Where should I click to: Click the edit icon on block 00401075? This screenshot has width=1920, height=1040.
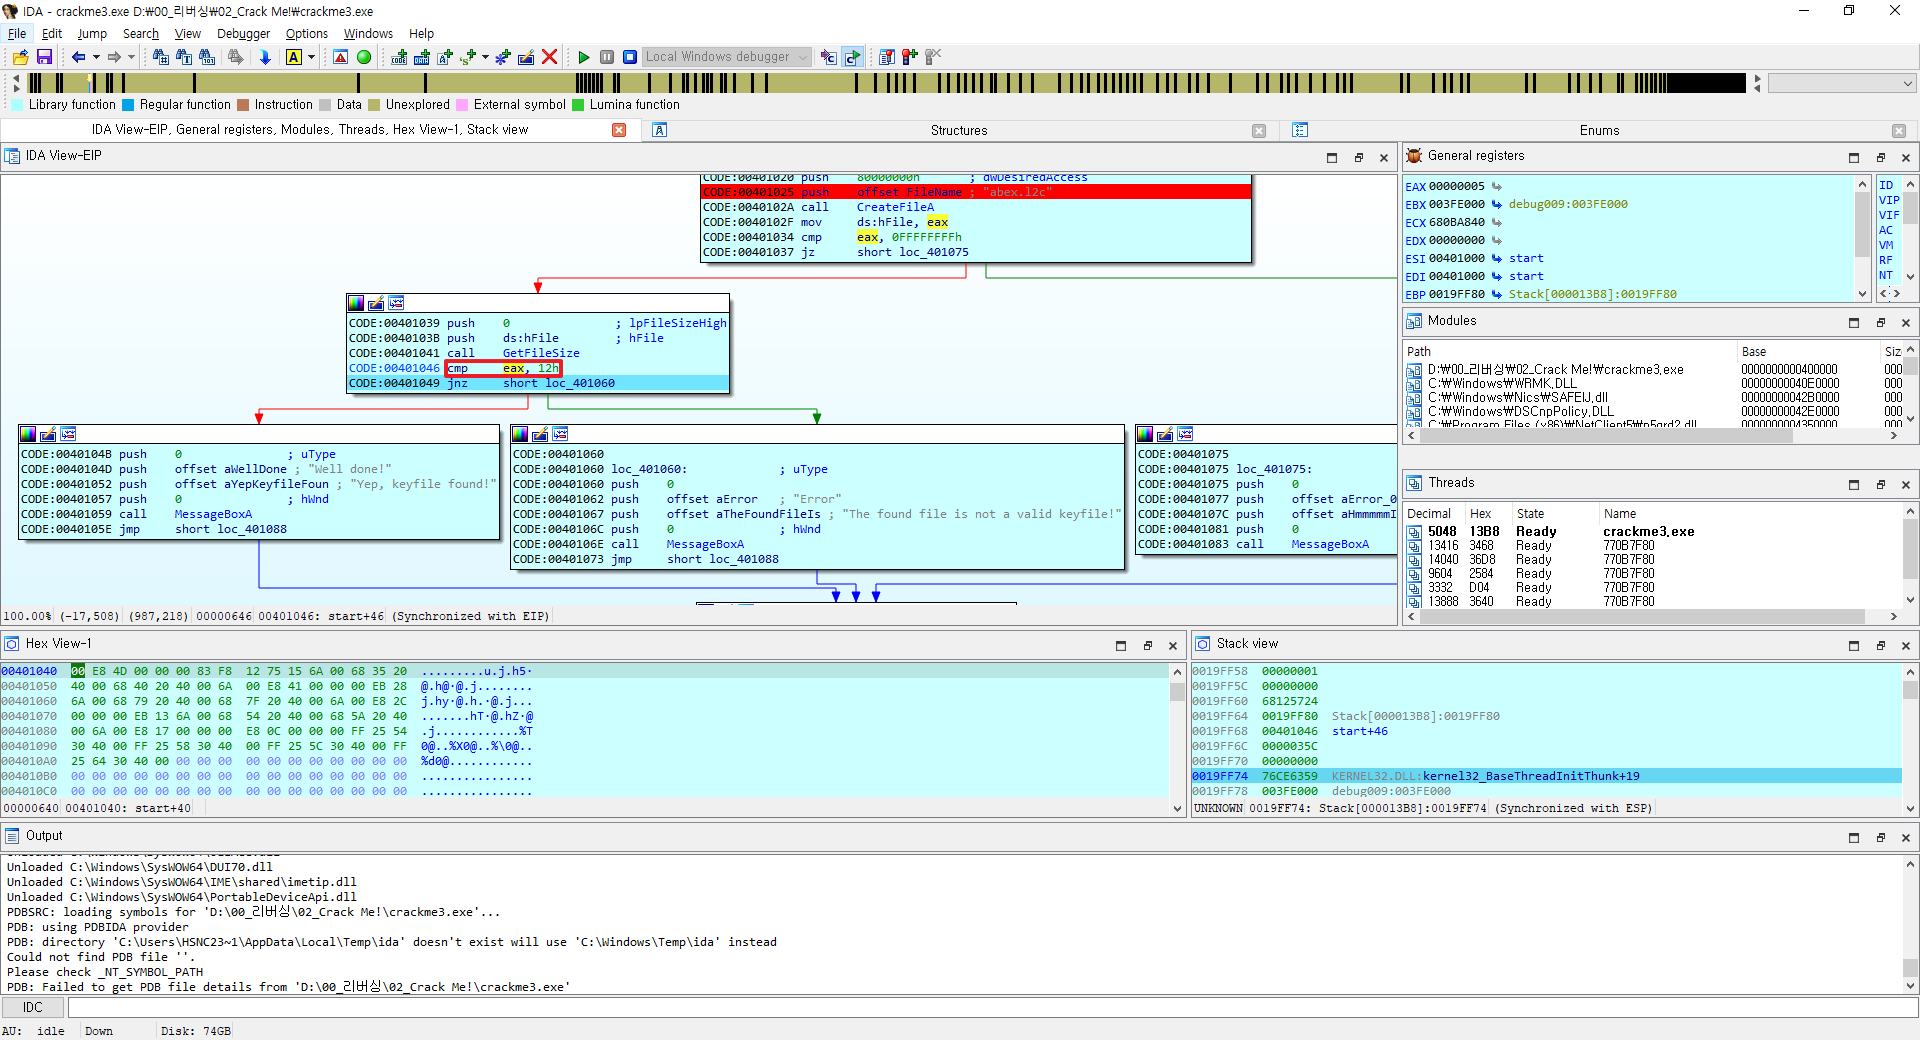click(x=1165, y=434)
